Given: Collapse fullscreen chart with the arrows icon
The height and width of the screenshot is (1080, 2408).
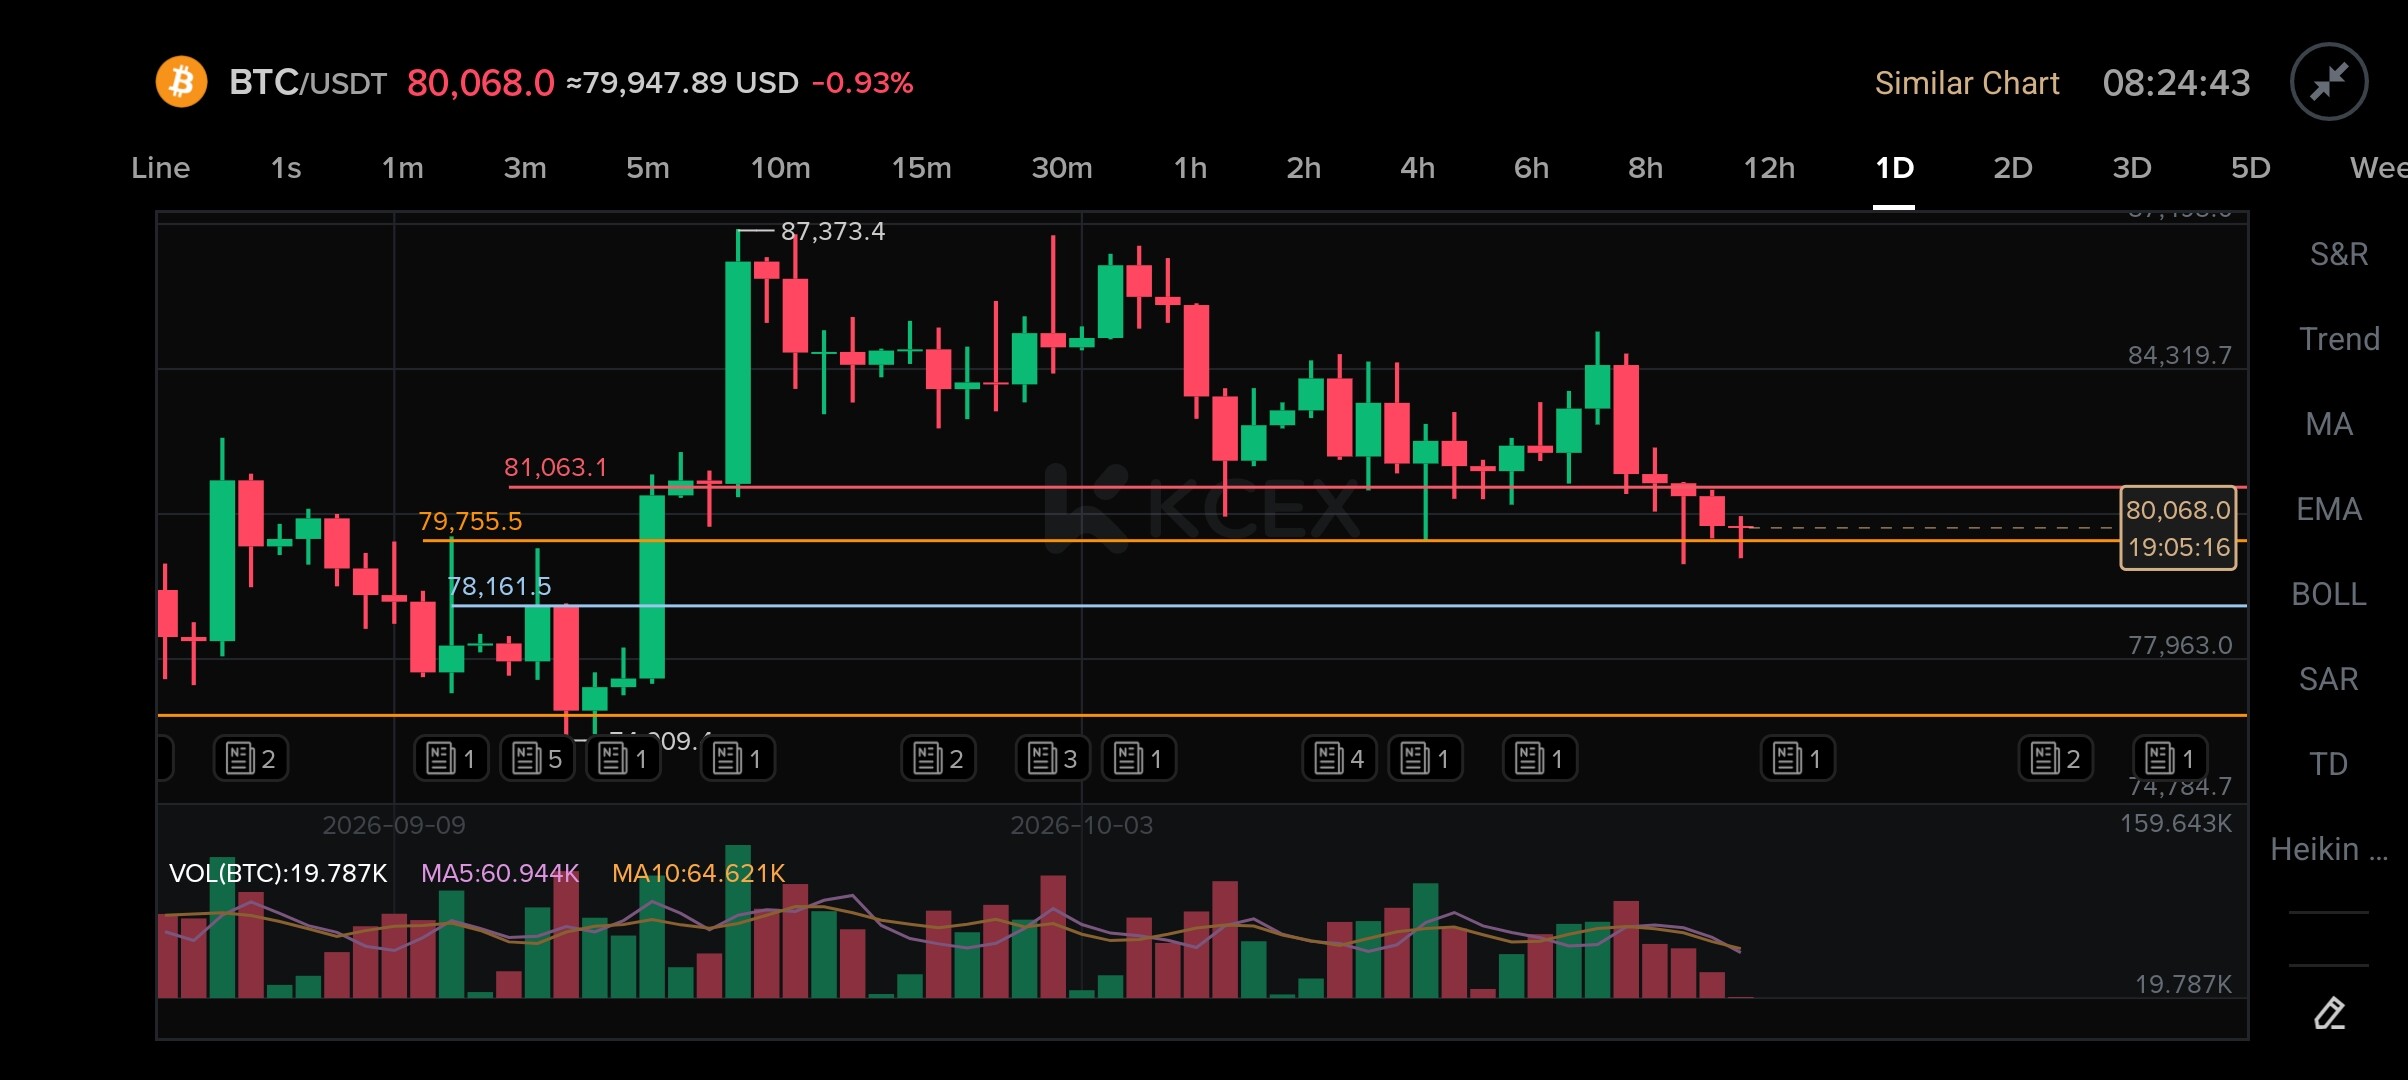Looking at the screenshot, I should tap(2329, 82).
